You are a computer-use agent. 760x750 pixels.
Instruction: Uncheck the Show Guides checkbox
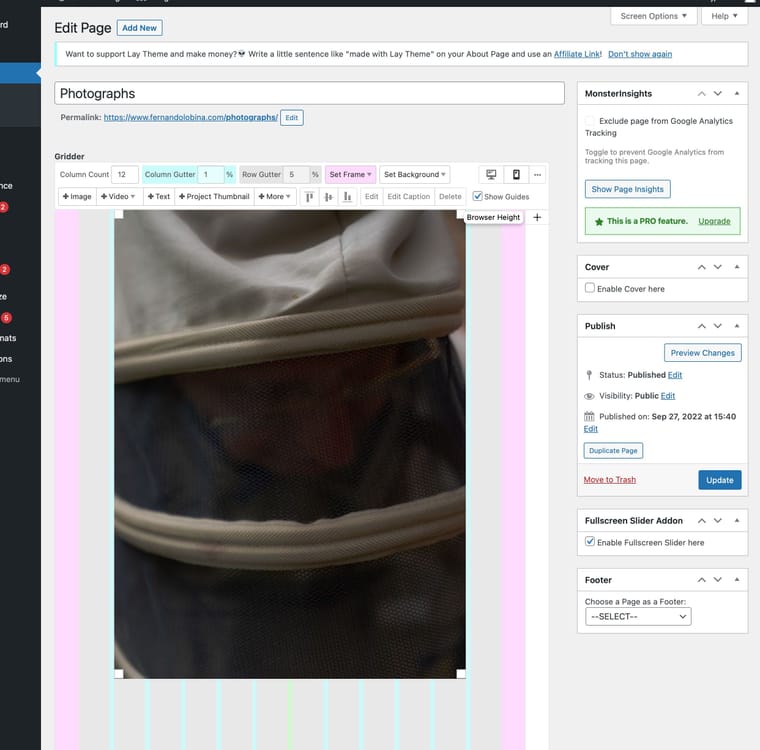[478, 197]
